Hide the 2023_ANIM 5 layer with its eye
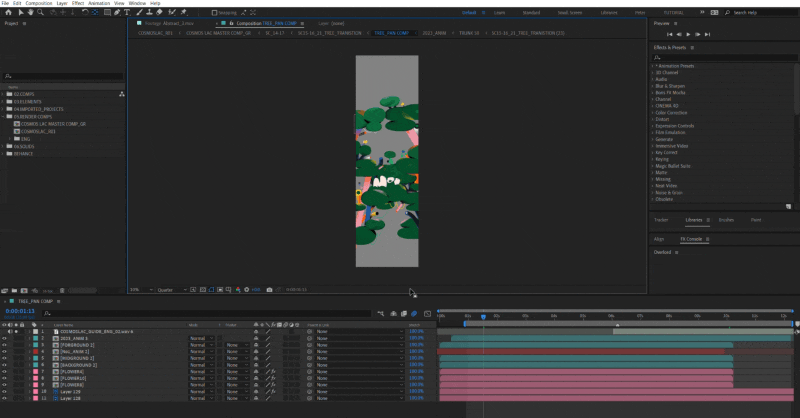 [4, 339]
